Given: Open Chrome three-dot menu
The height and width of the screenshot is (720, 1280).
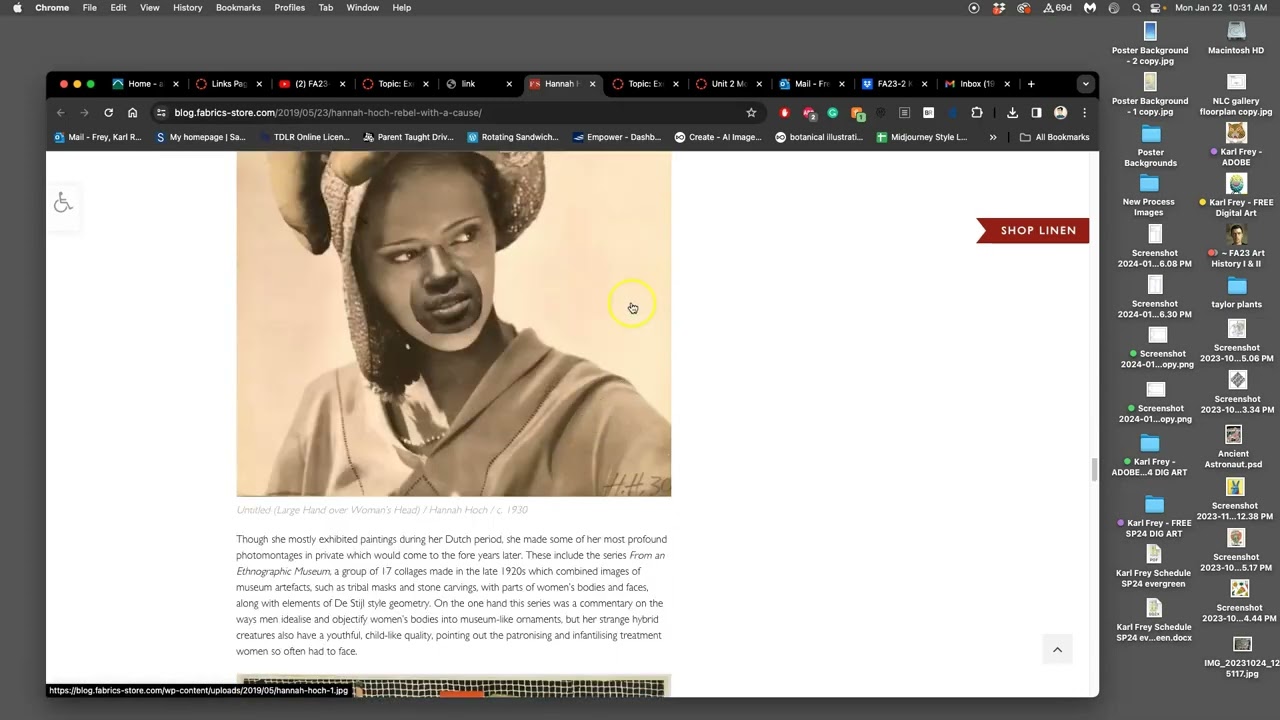Looking at the screenshot, I should click(1084, 113).
